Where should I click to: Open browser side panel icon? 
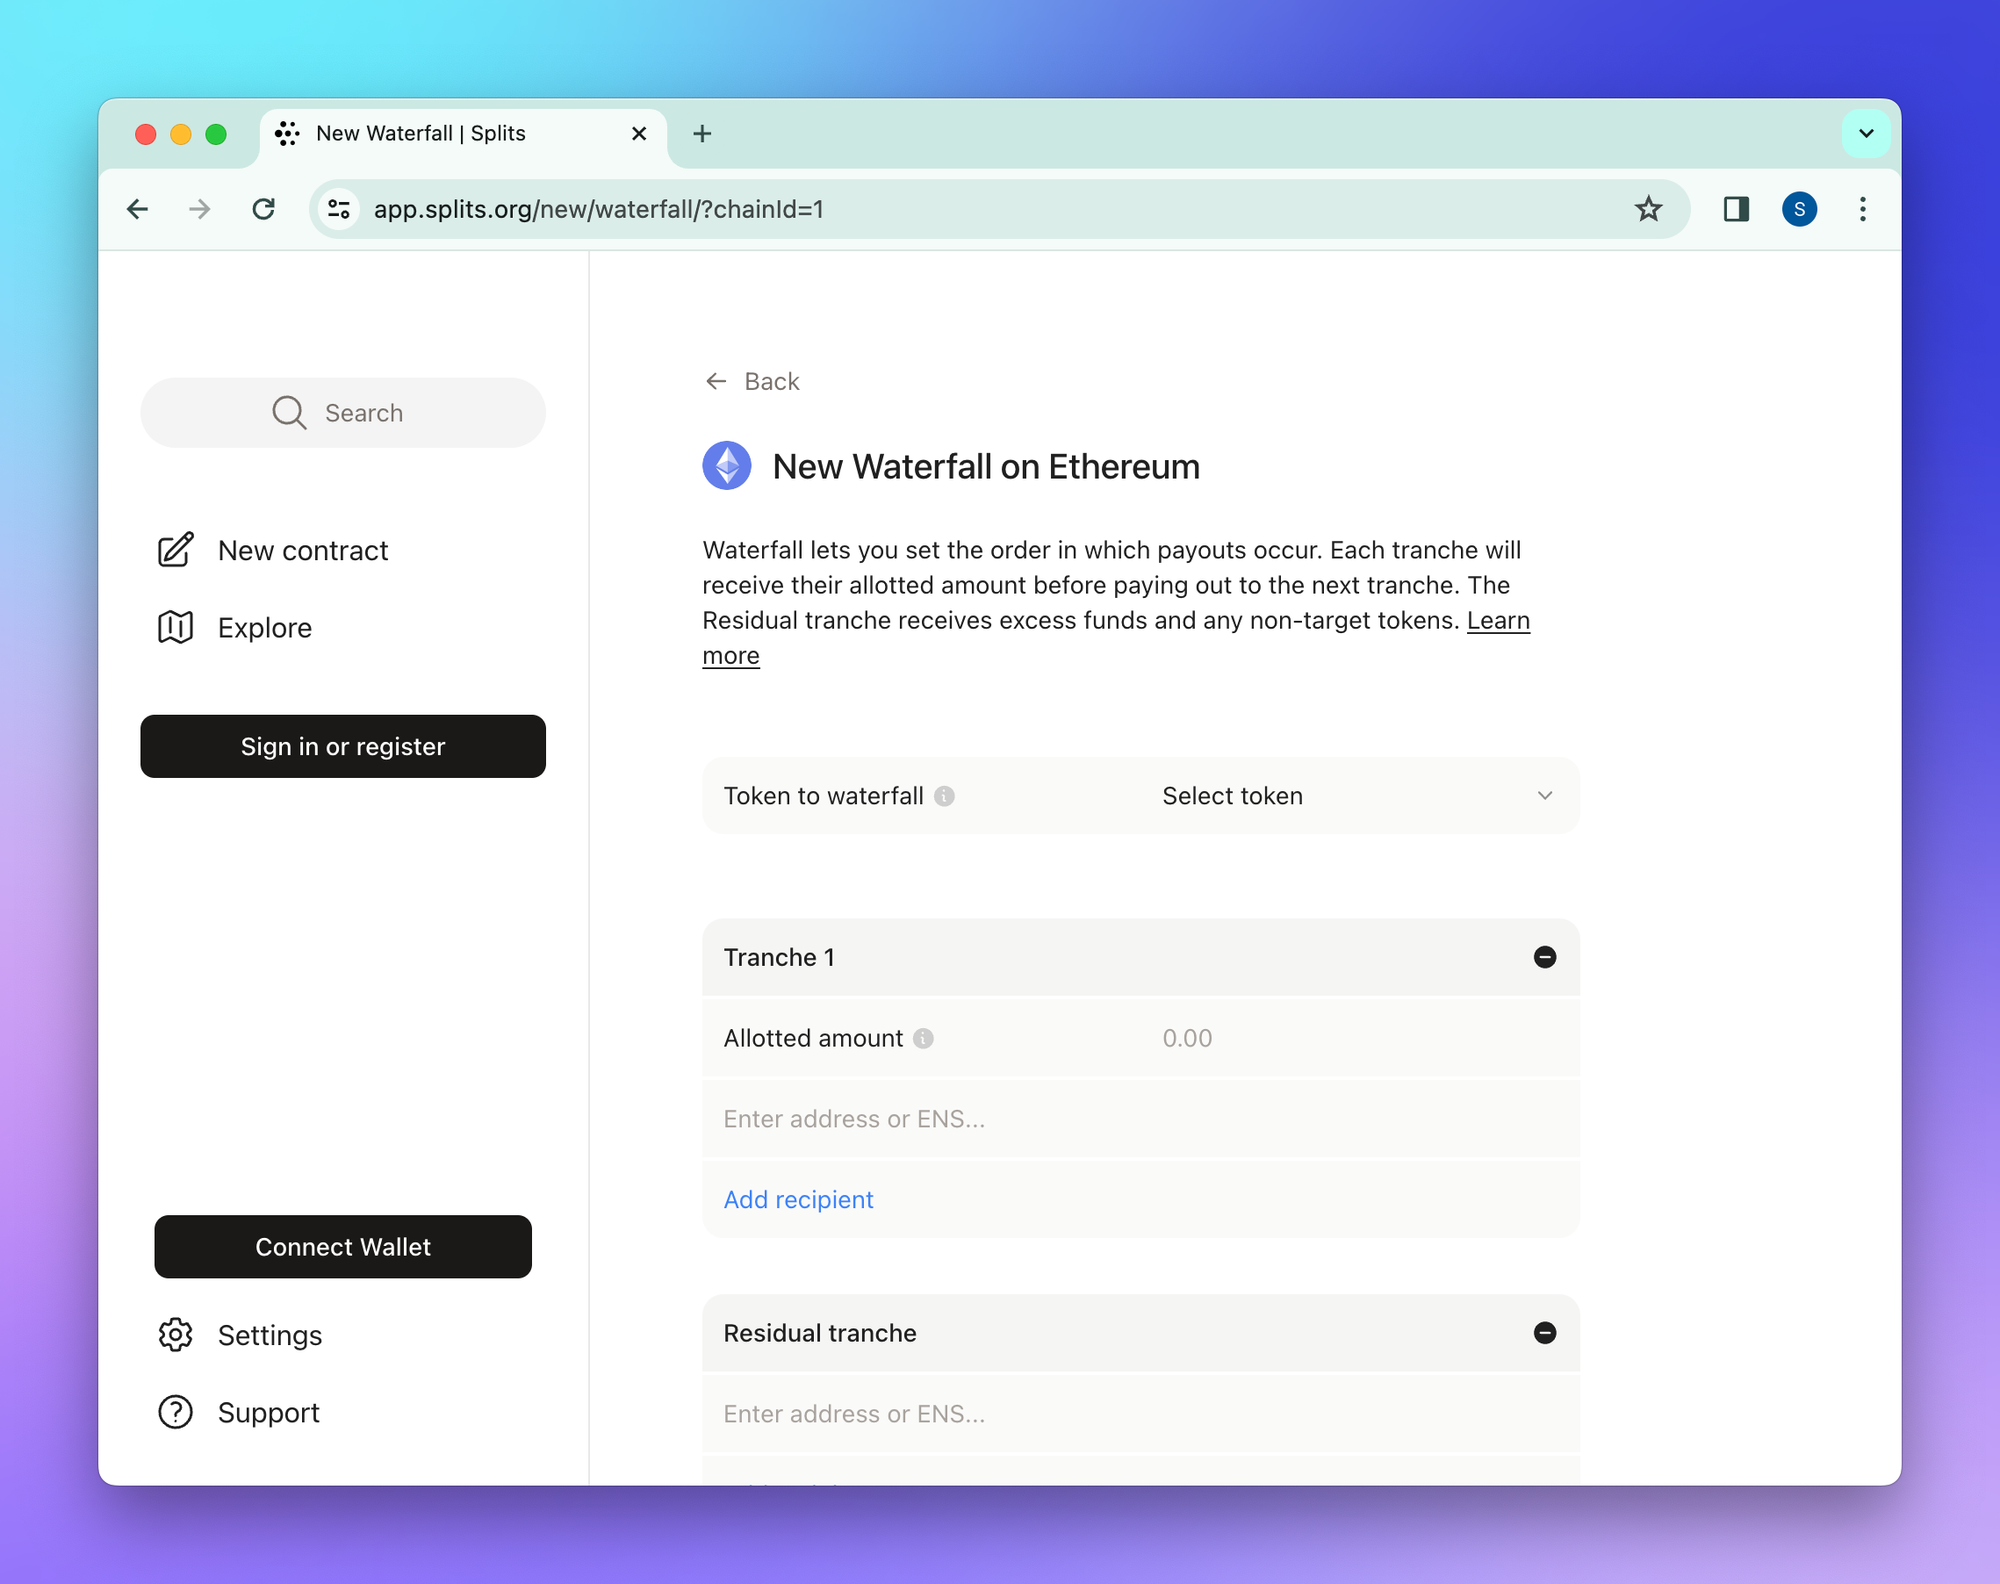click(x=1736, y=209)
